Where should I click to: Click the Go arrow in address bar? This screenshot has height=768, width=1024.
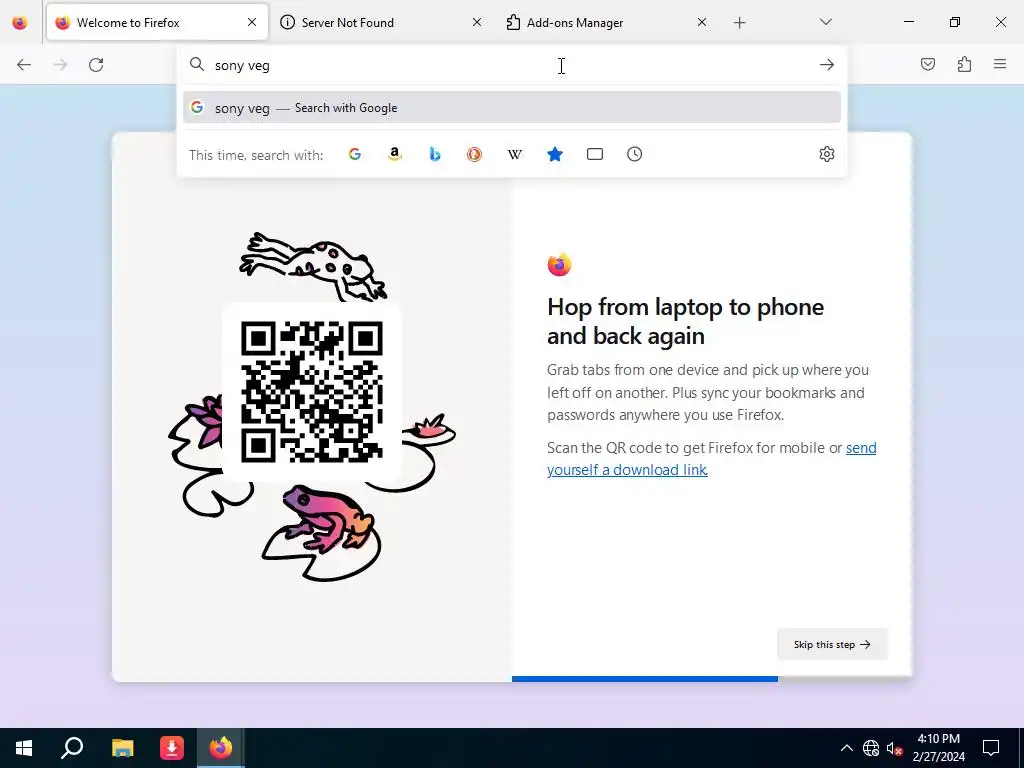[x=827, y=65]
